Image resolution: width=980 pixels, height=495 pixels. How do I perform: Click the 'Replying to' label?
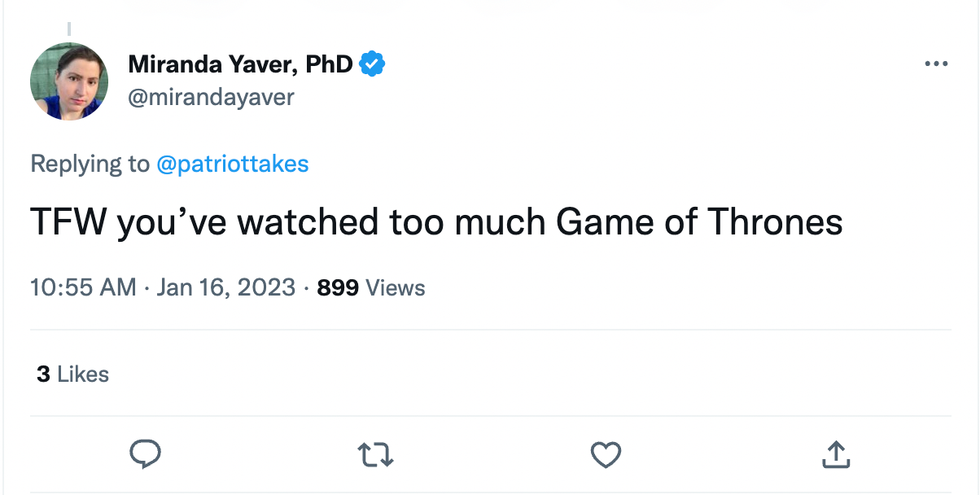click(90, 164)
